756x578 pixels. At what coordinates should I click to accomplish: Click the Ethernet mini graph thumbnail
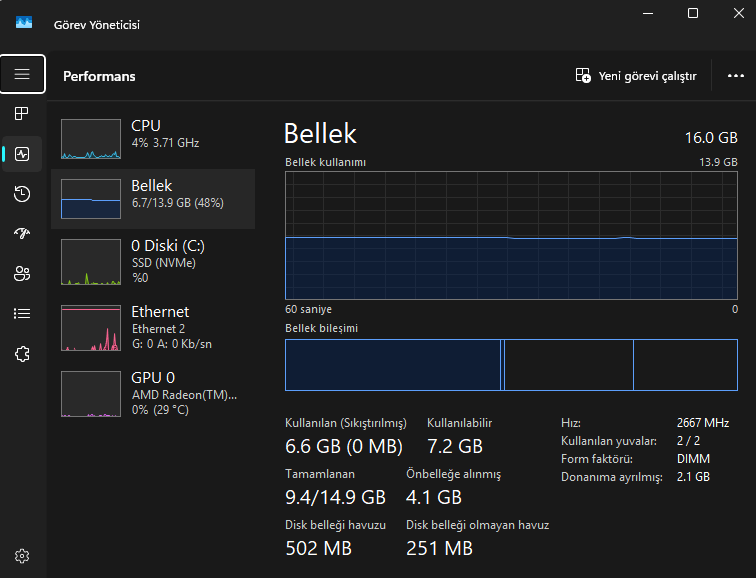[x=91, y=328]
